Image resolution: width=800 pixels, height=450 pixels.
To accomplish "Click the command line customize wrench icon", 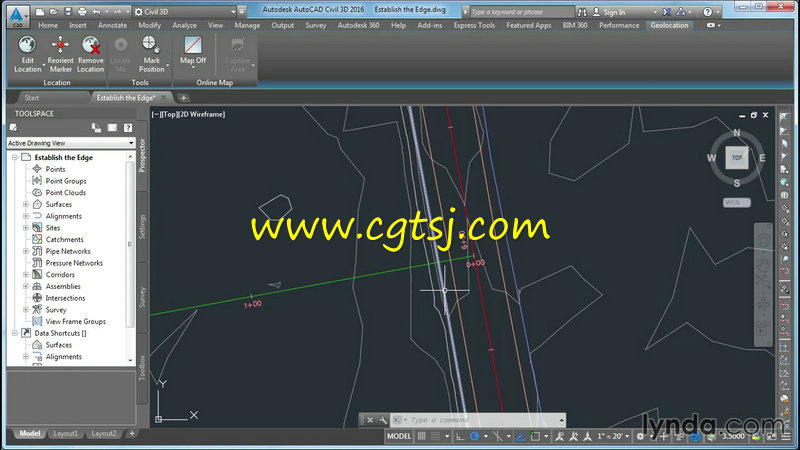I will point(383,420).
